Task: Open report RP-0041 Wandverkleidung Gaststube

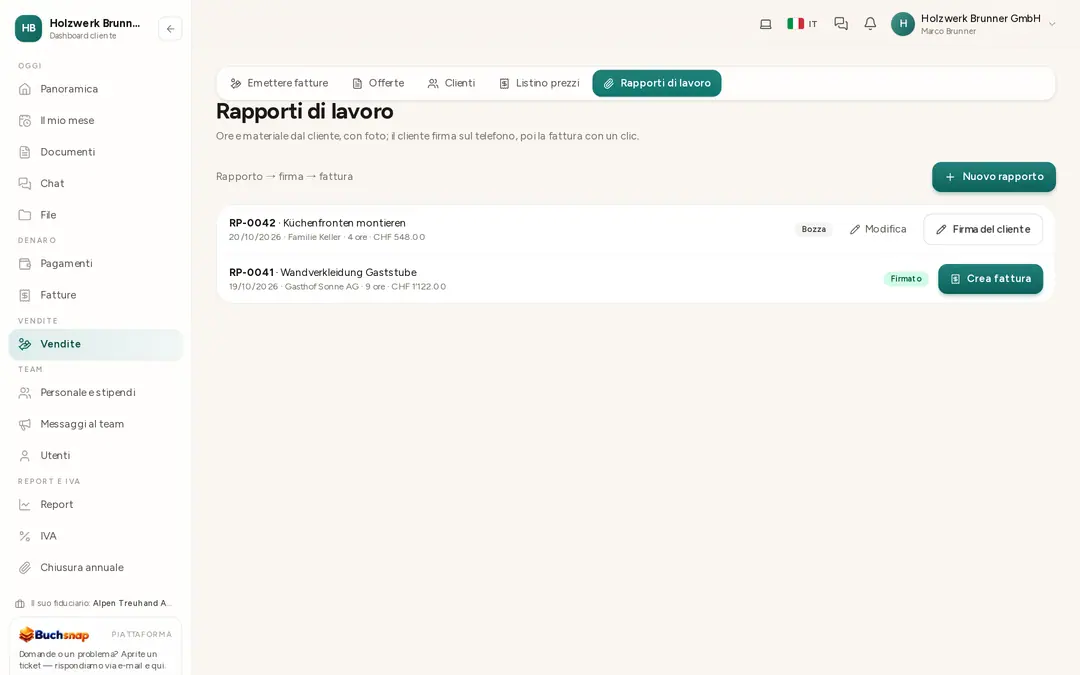Action: click(323, 273)
